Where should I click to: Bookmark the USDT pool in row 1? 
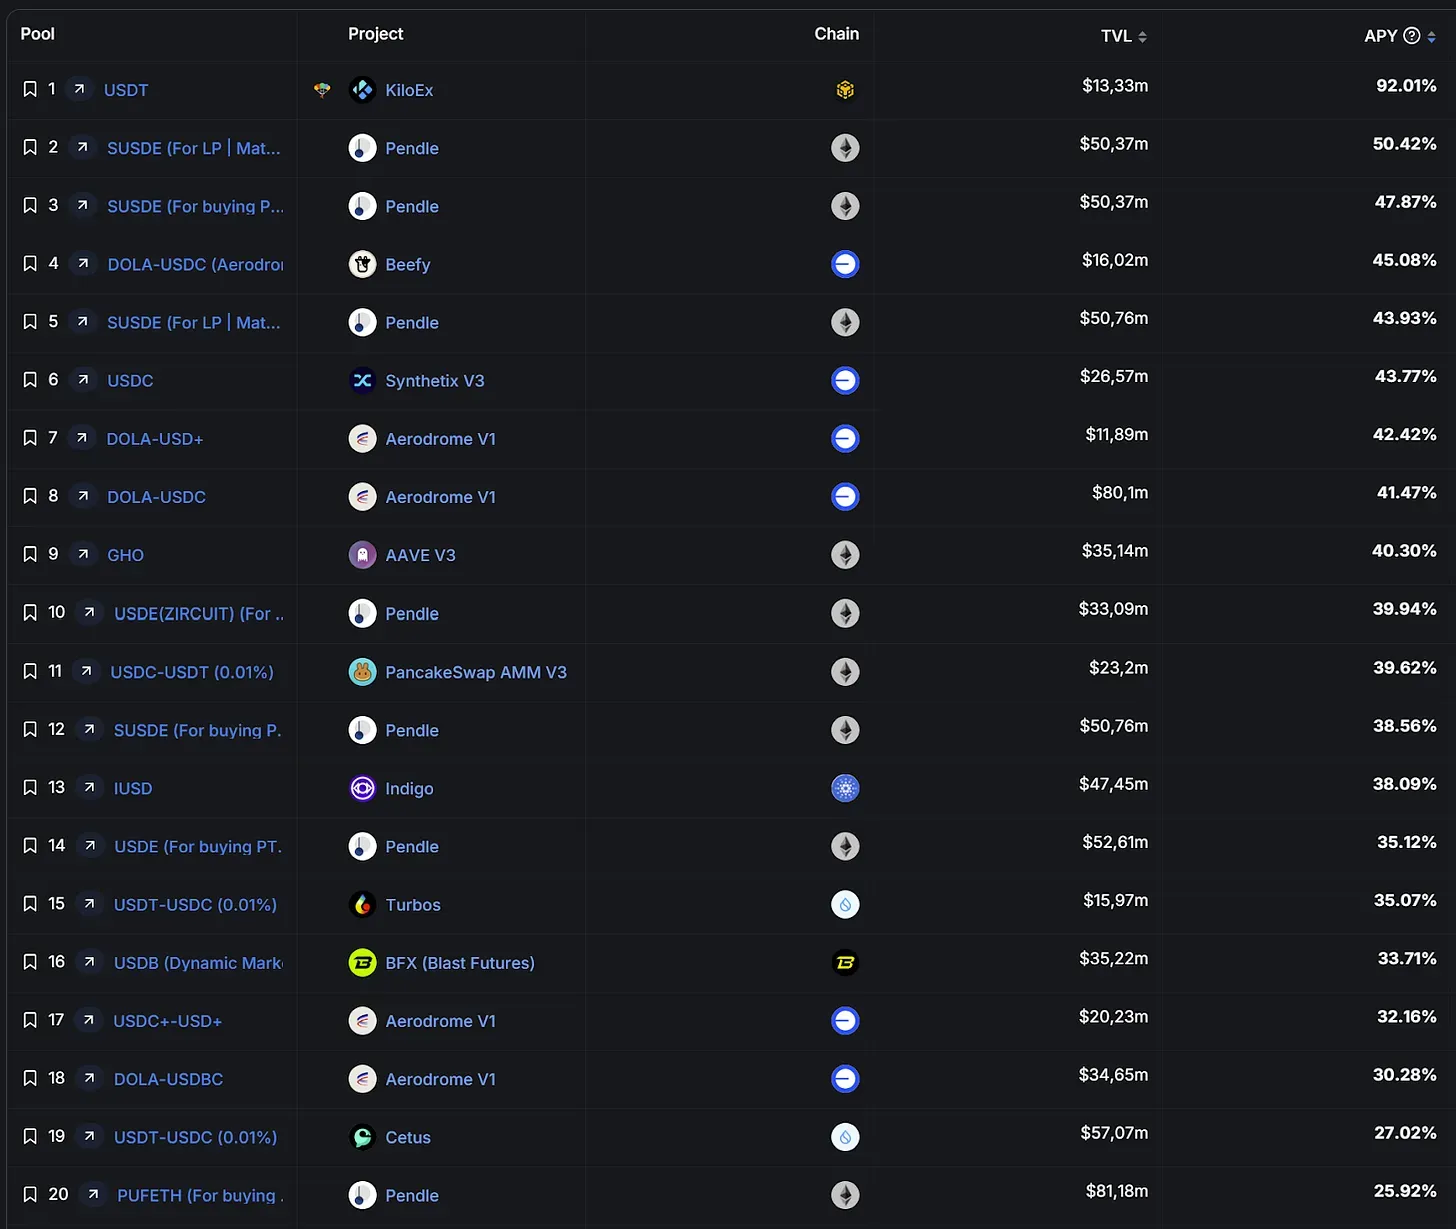30,90
